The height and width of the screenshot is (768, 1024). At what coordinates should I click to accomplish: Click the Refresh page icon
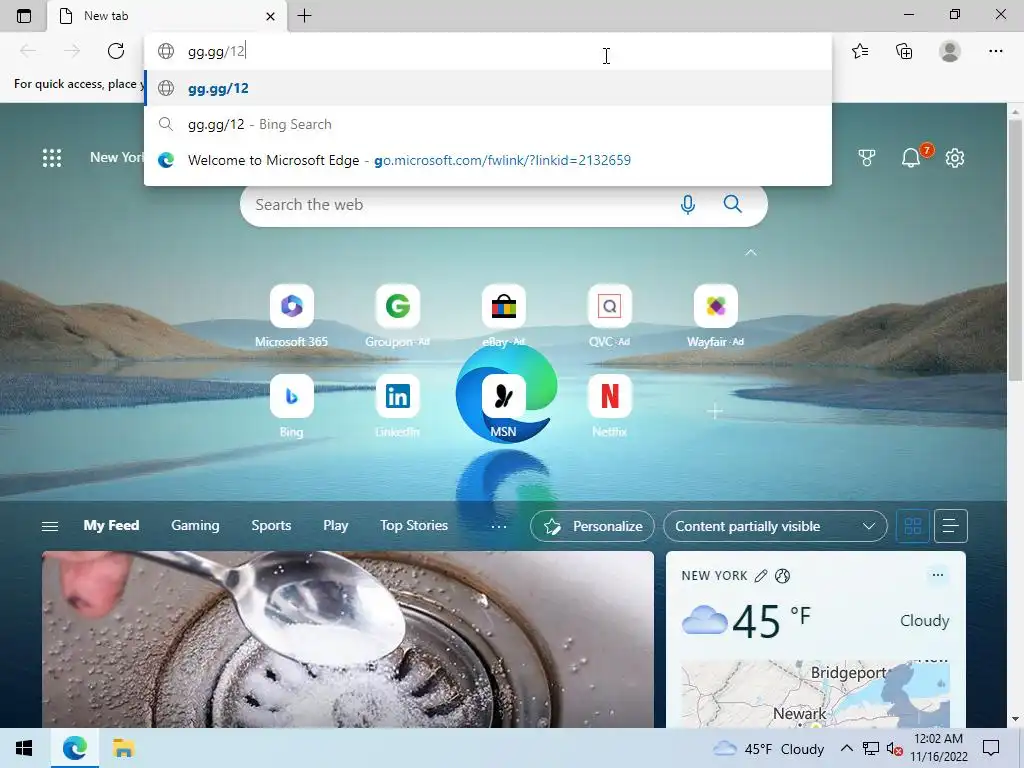click(116, 51)
